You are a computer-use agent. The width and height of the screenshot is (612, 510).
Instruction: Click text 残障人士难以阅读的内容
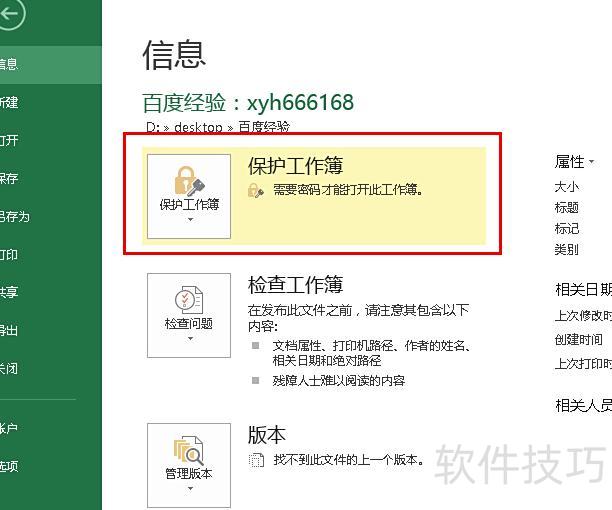tap(339, 381)
